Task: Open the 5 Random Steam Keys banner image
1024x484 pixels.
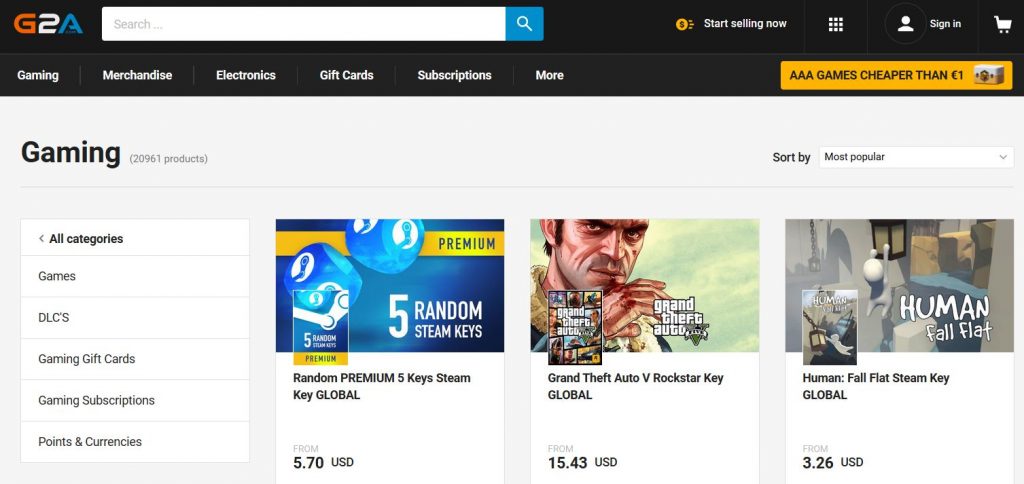Action: click(x=390, y=285)
